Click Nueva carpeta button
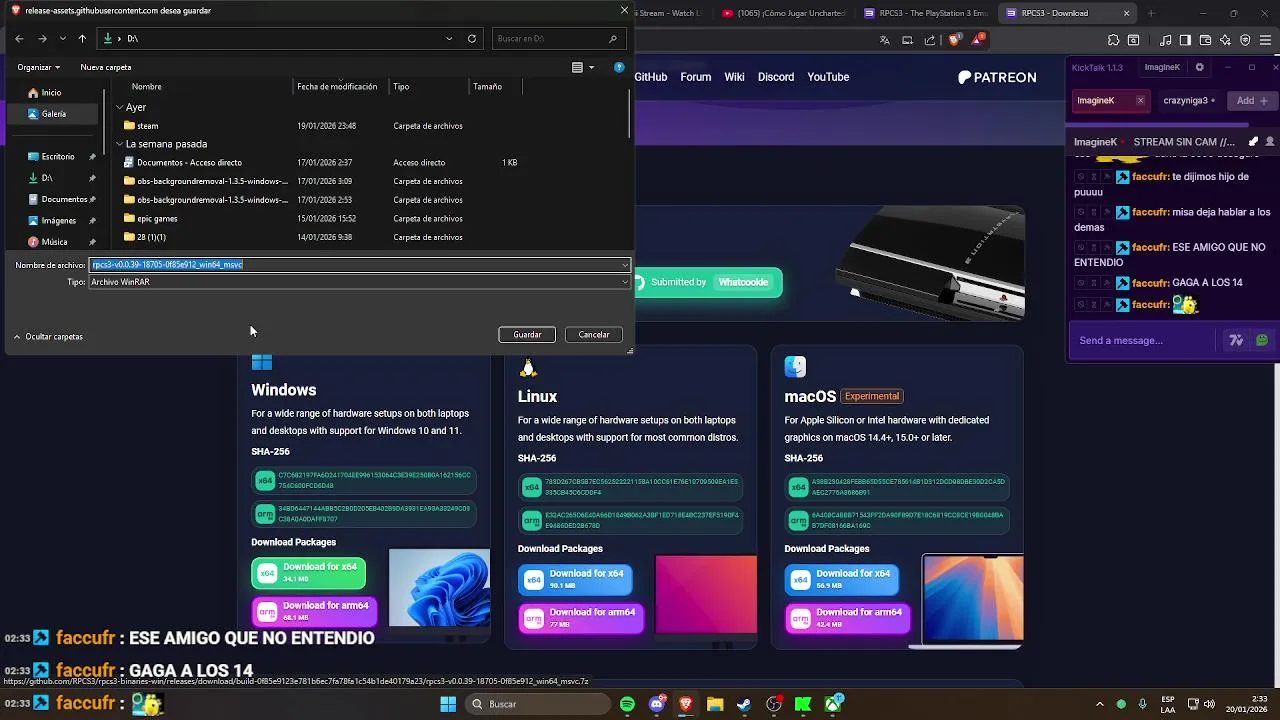Screen dimensions: 1280x720 tap(106, 67)
